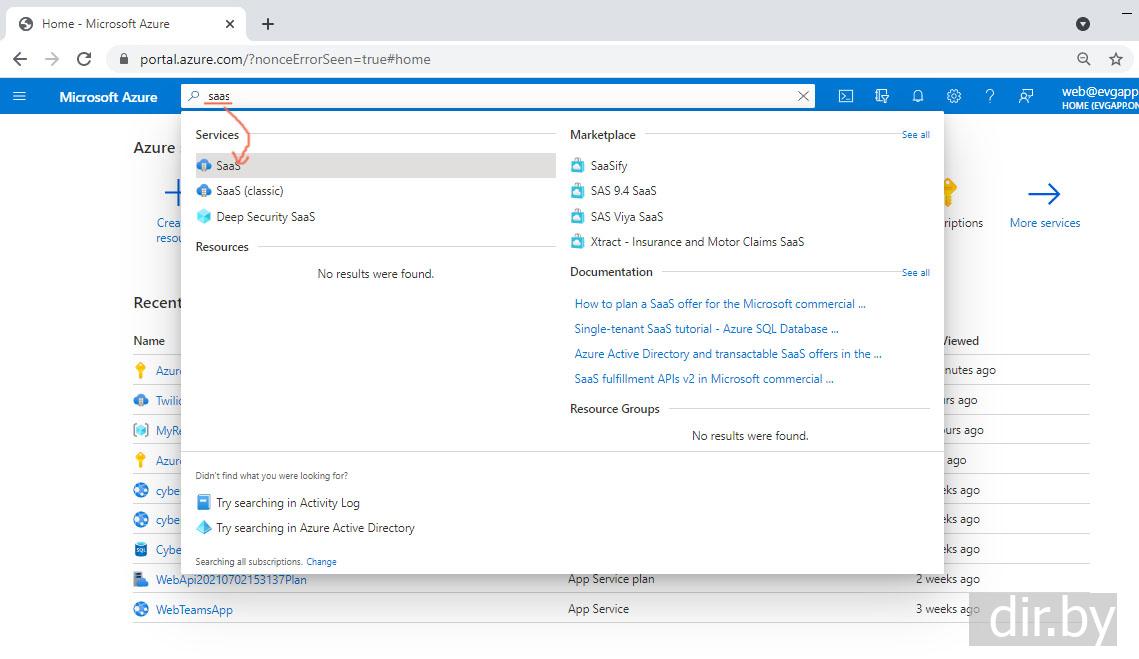Viewport: 1139px width, 659px height.
Task: Open the notifications bell
Action: [x=918, y=96]
